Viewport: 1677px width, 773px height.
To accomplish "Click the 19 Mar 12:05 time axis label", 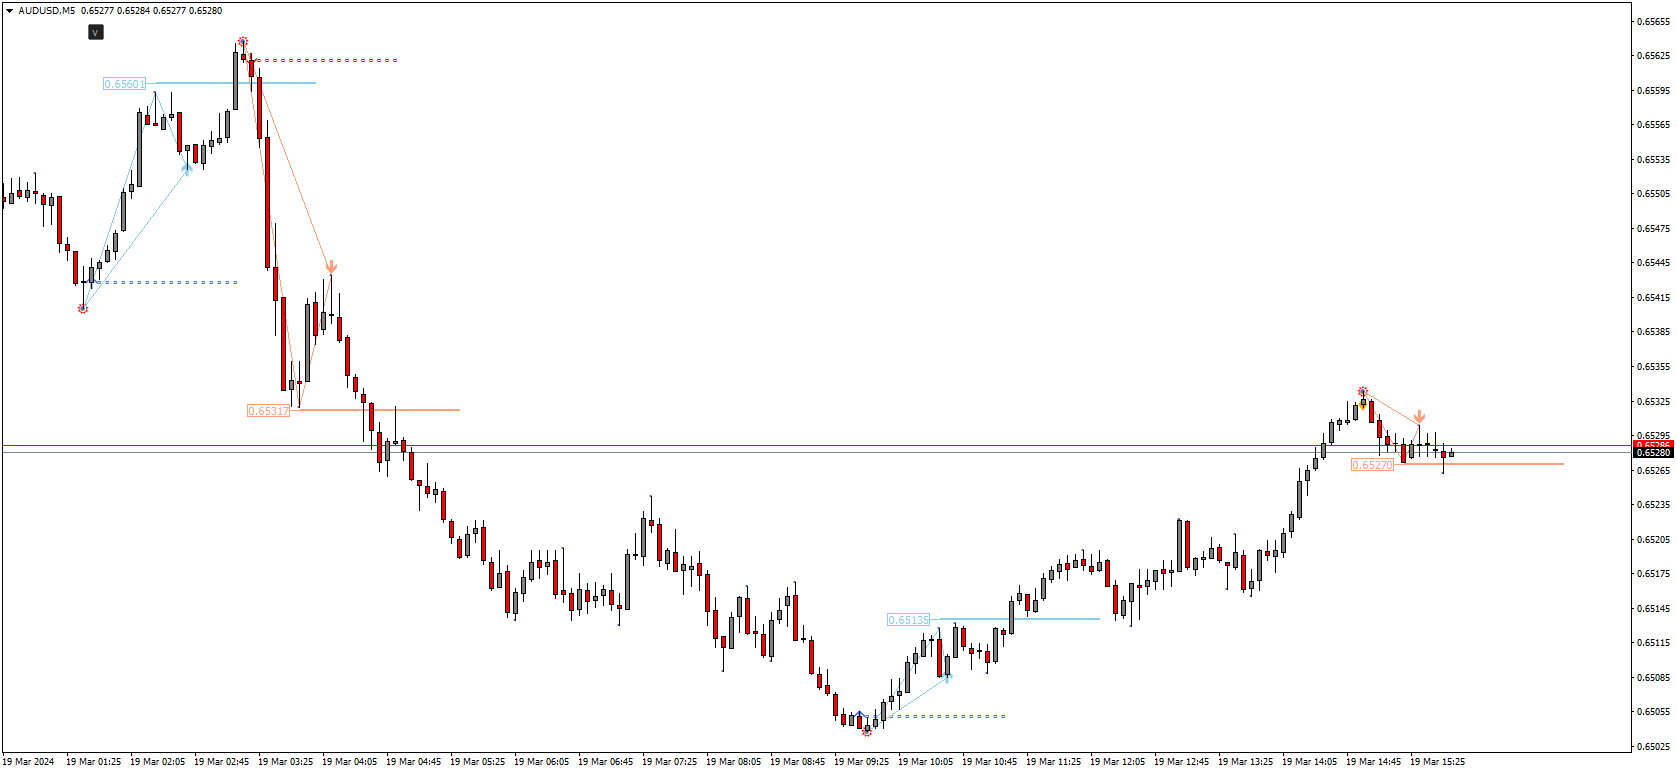I will click(x=1117, y=762).
